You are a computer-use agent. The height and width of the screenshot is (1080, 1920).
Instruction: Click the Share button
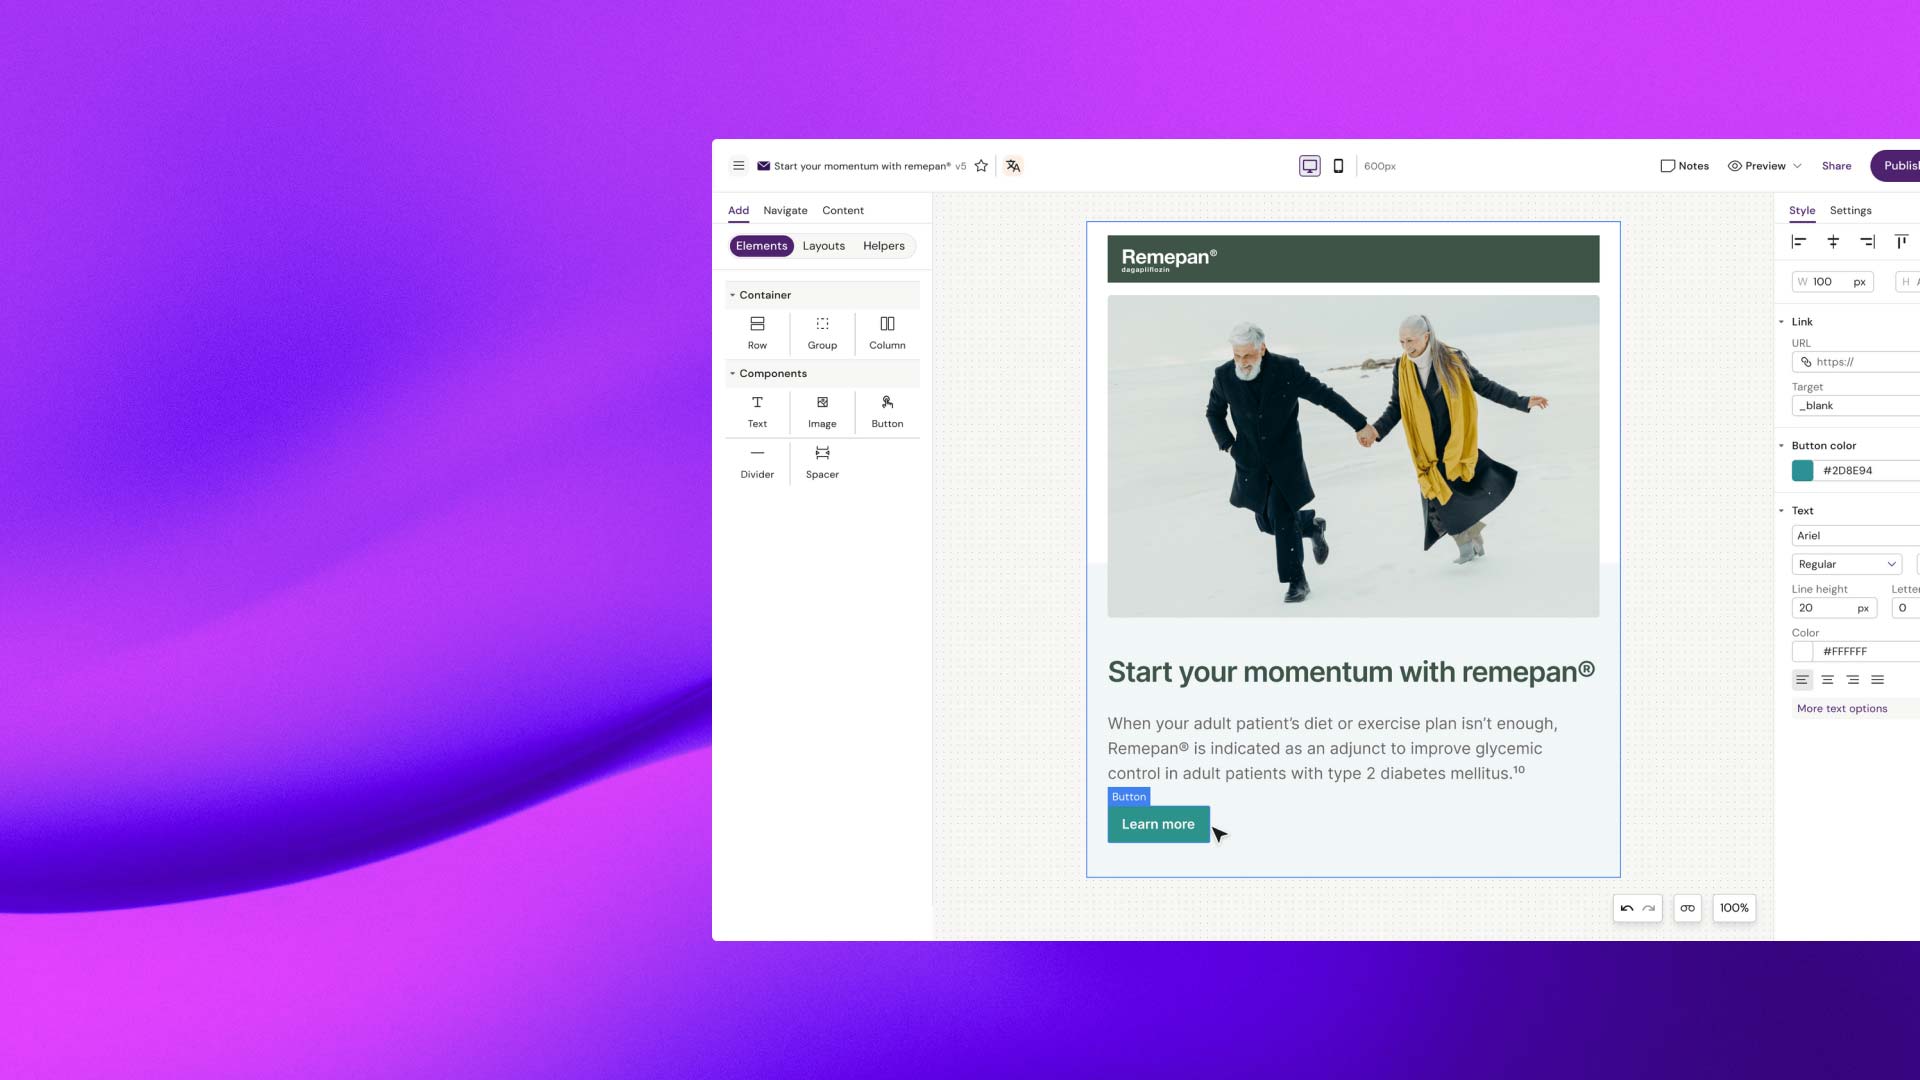[1836, 166]
